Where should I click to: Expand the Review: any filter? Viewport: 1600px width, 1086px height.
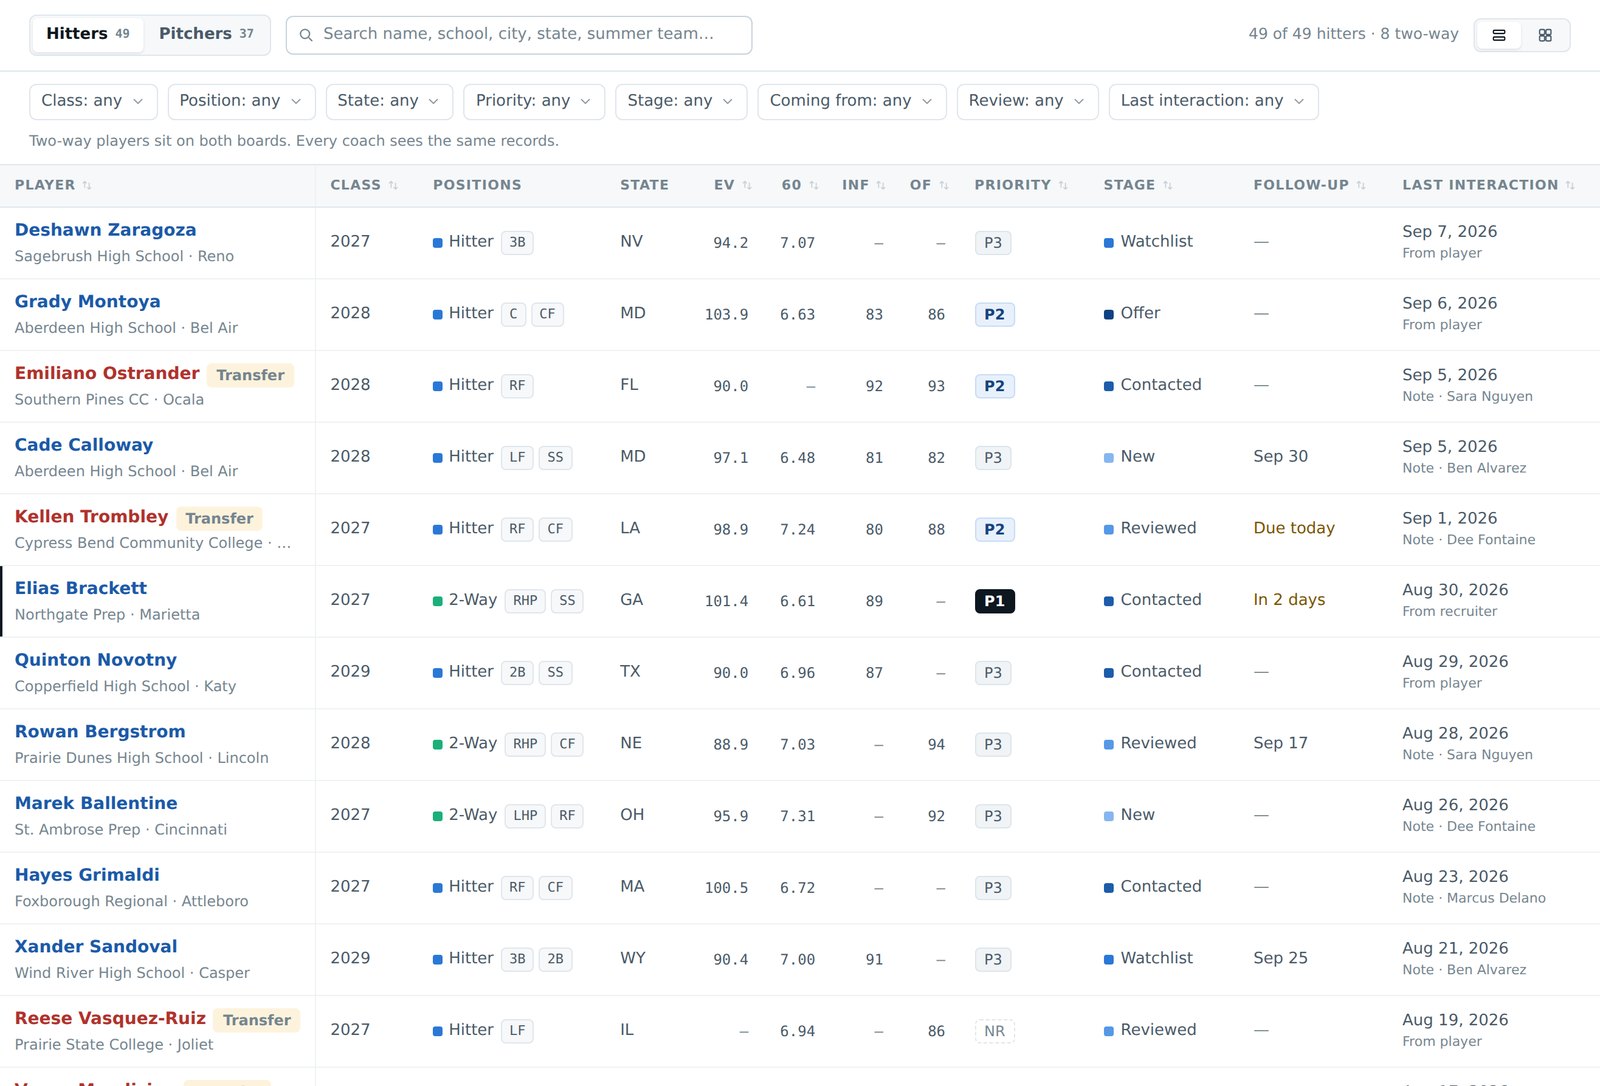tap(1027, 101)
